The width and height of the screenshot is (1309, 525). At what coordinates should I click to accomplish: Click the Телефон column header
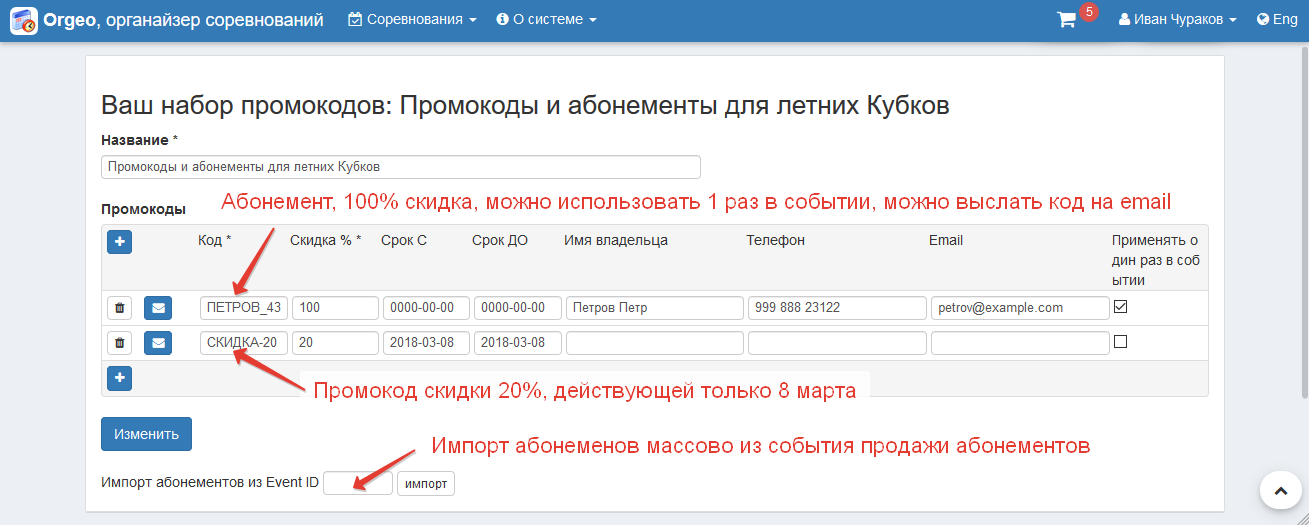coord(775,240)
